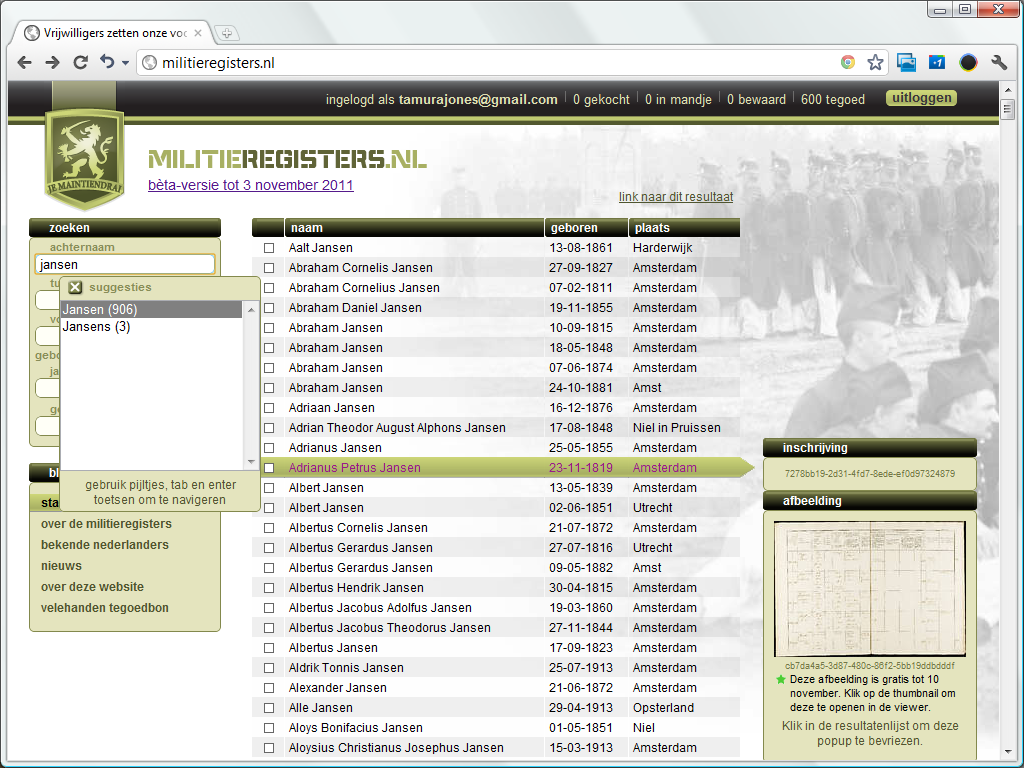Click the image capture extension icon
The width and height of the screenshot is (1024, 768).
906,62
